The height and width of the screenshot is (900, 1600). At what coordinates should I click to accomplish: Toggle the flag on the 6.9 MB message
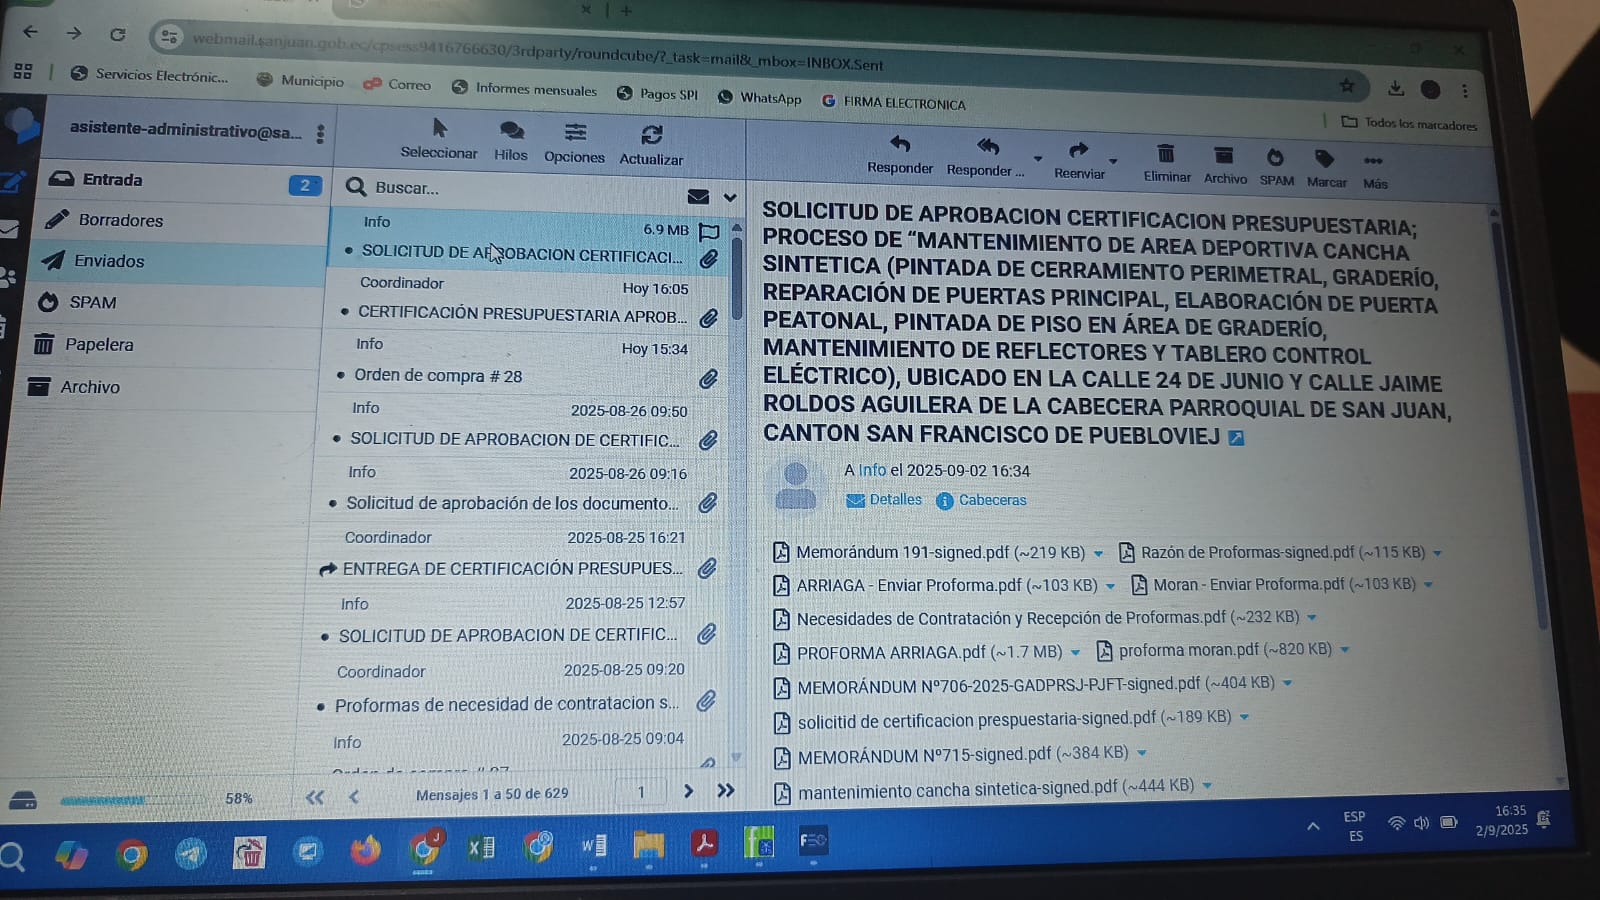point(709,232)
